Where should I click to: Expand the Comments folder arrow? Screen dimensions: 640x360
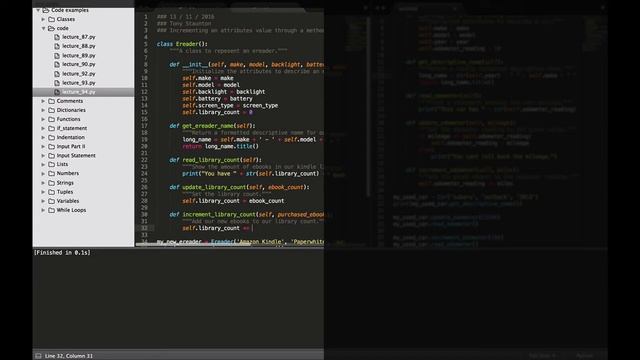(x=43, y=101)
